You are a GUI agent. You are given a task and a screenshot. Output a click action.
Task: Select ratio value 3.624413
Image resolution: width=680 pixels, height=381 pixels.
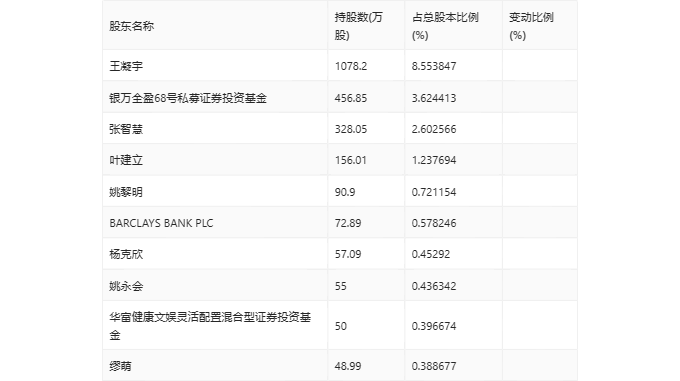coord(434,98)
